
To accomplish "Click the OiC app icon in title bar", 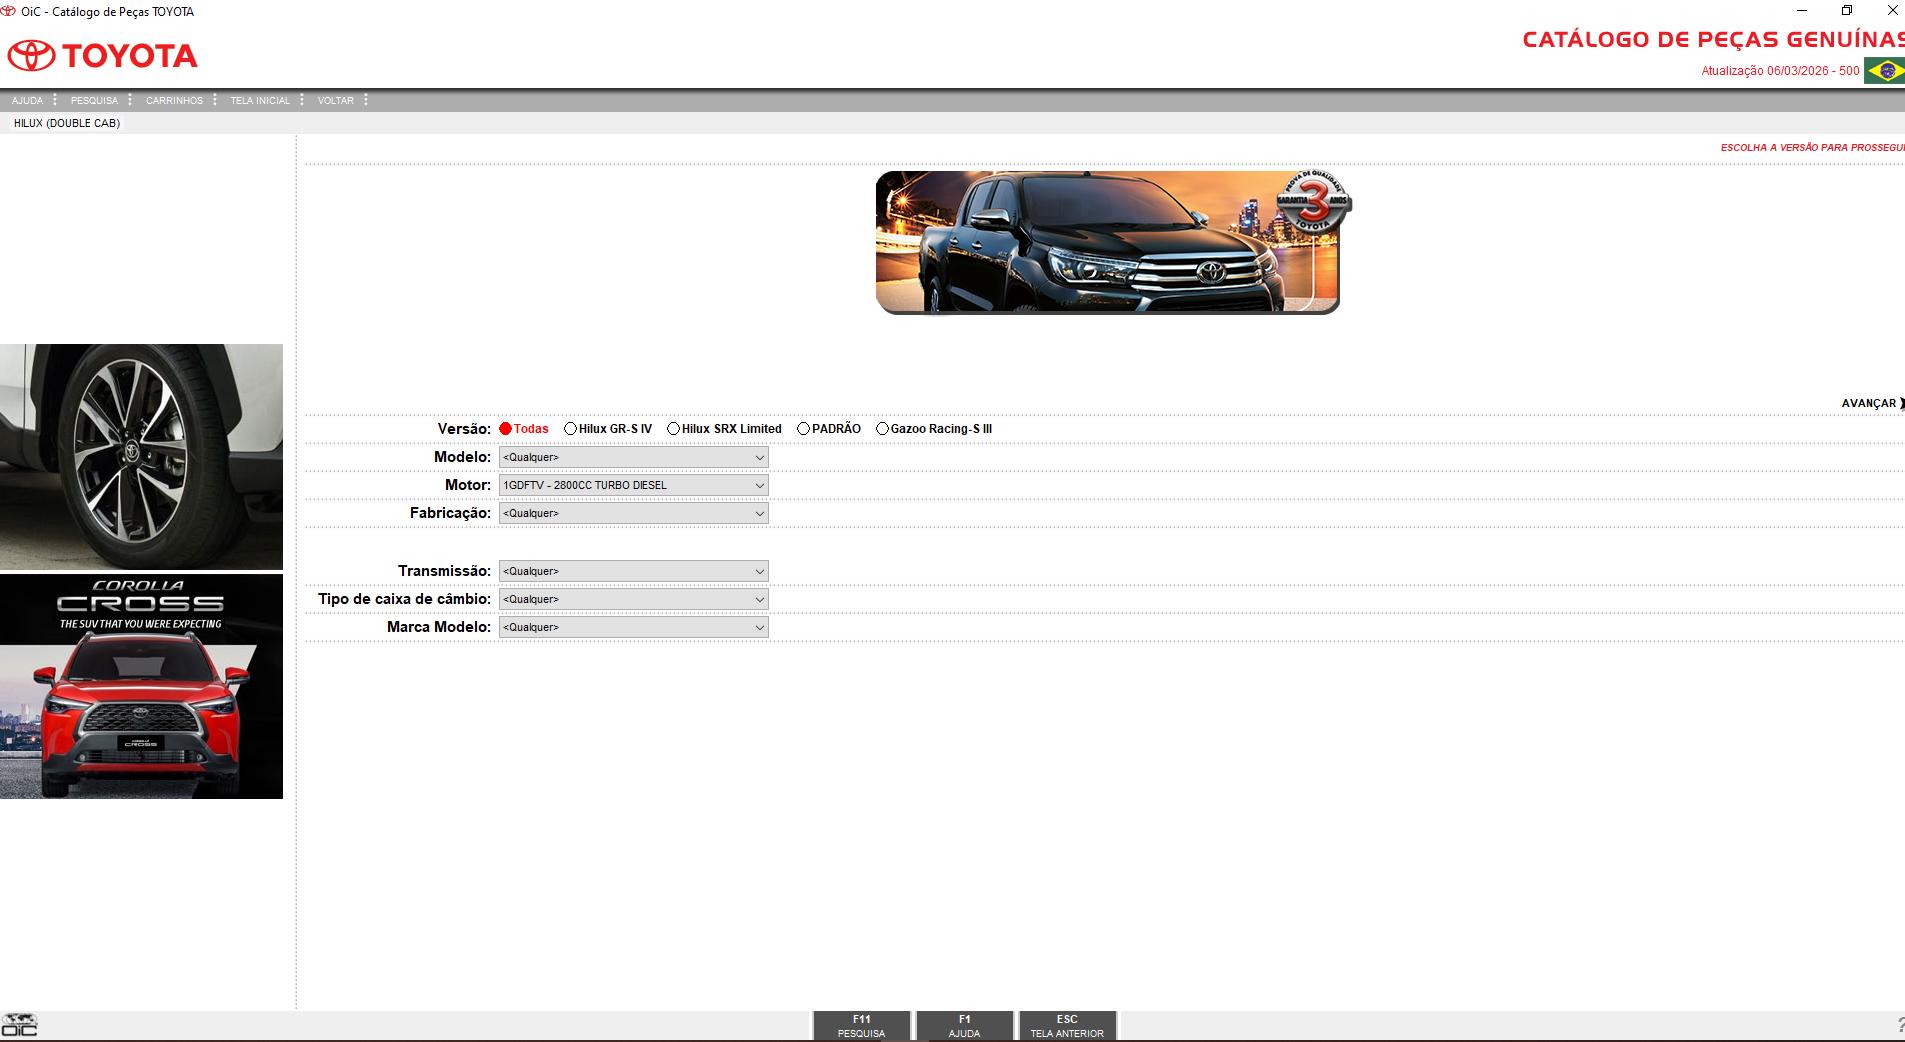I will click(9, 12).
